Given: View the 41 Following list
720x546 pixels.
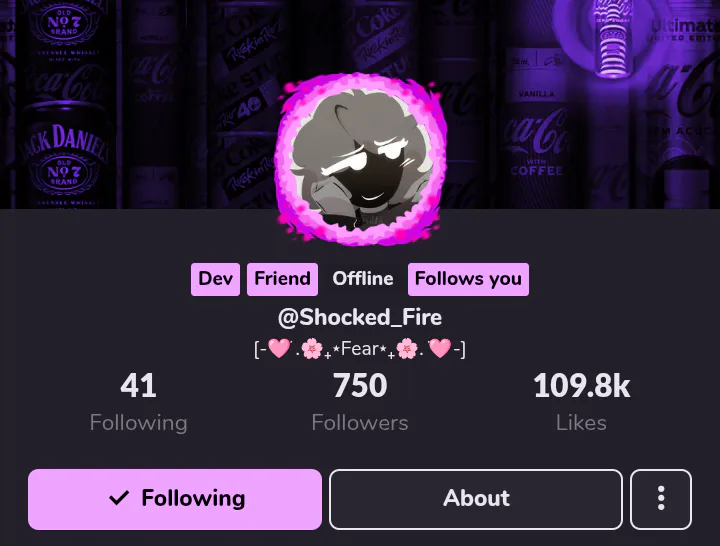Looking at the screenshot, I should click(138, 386).
